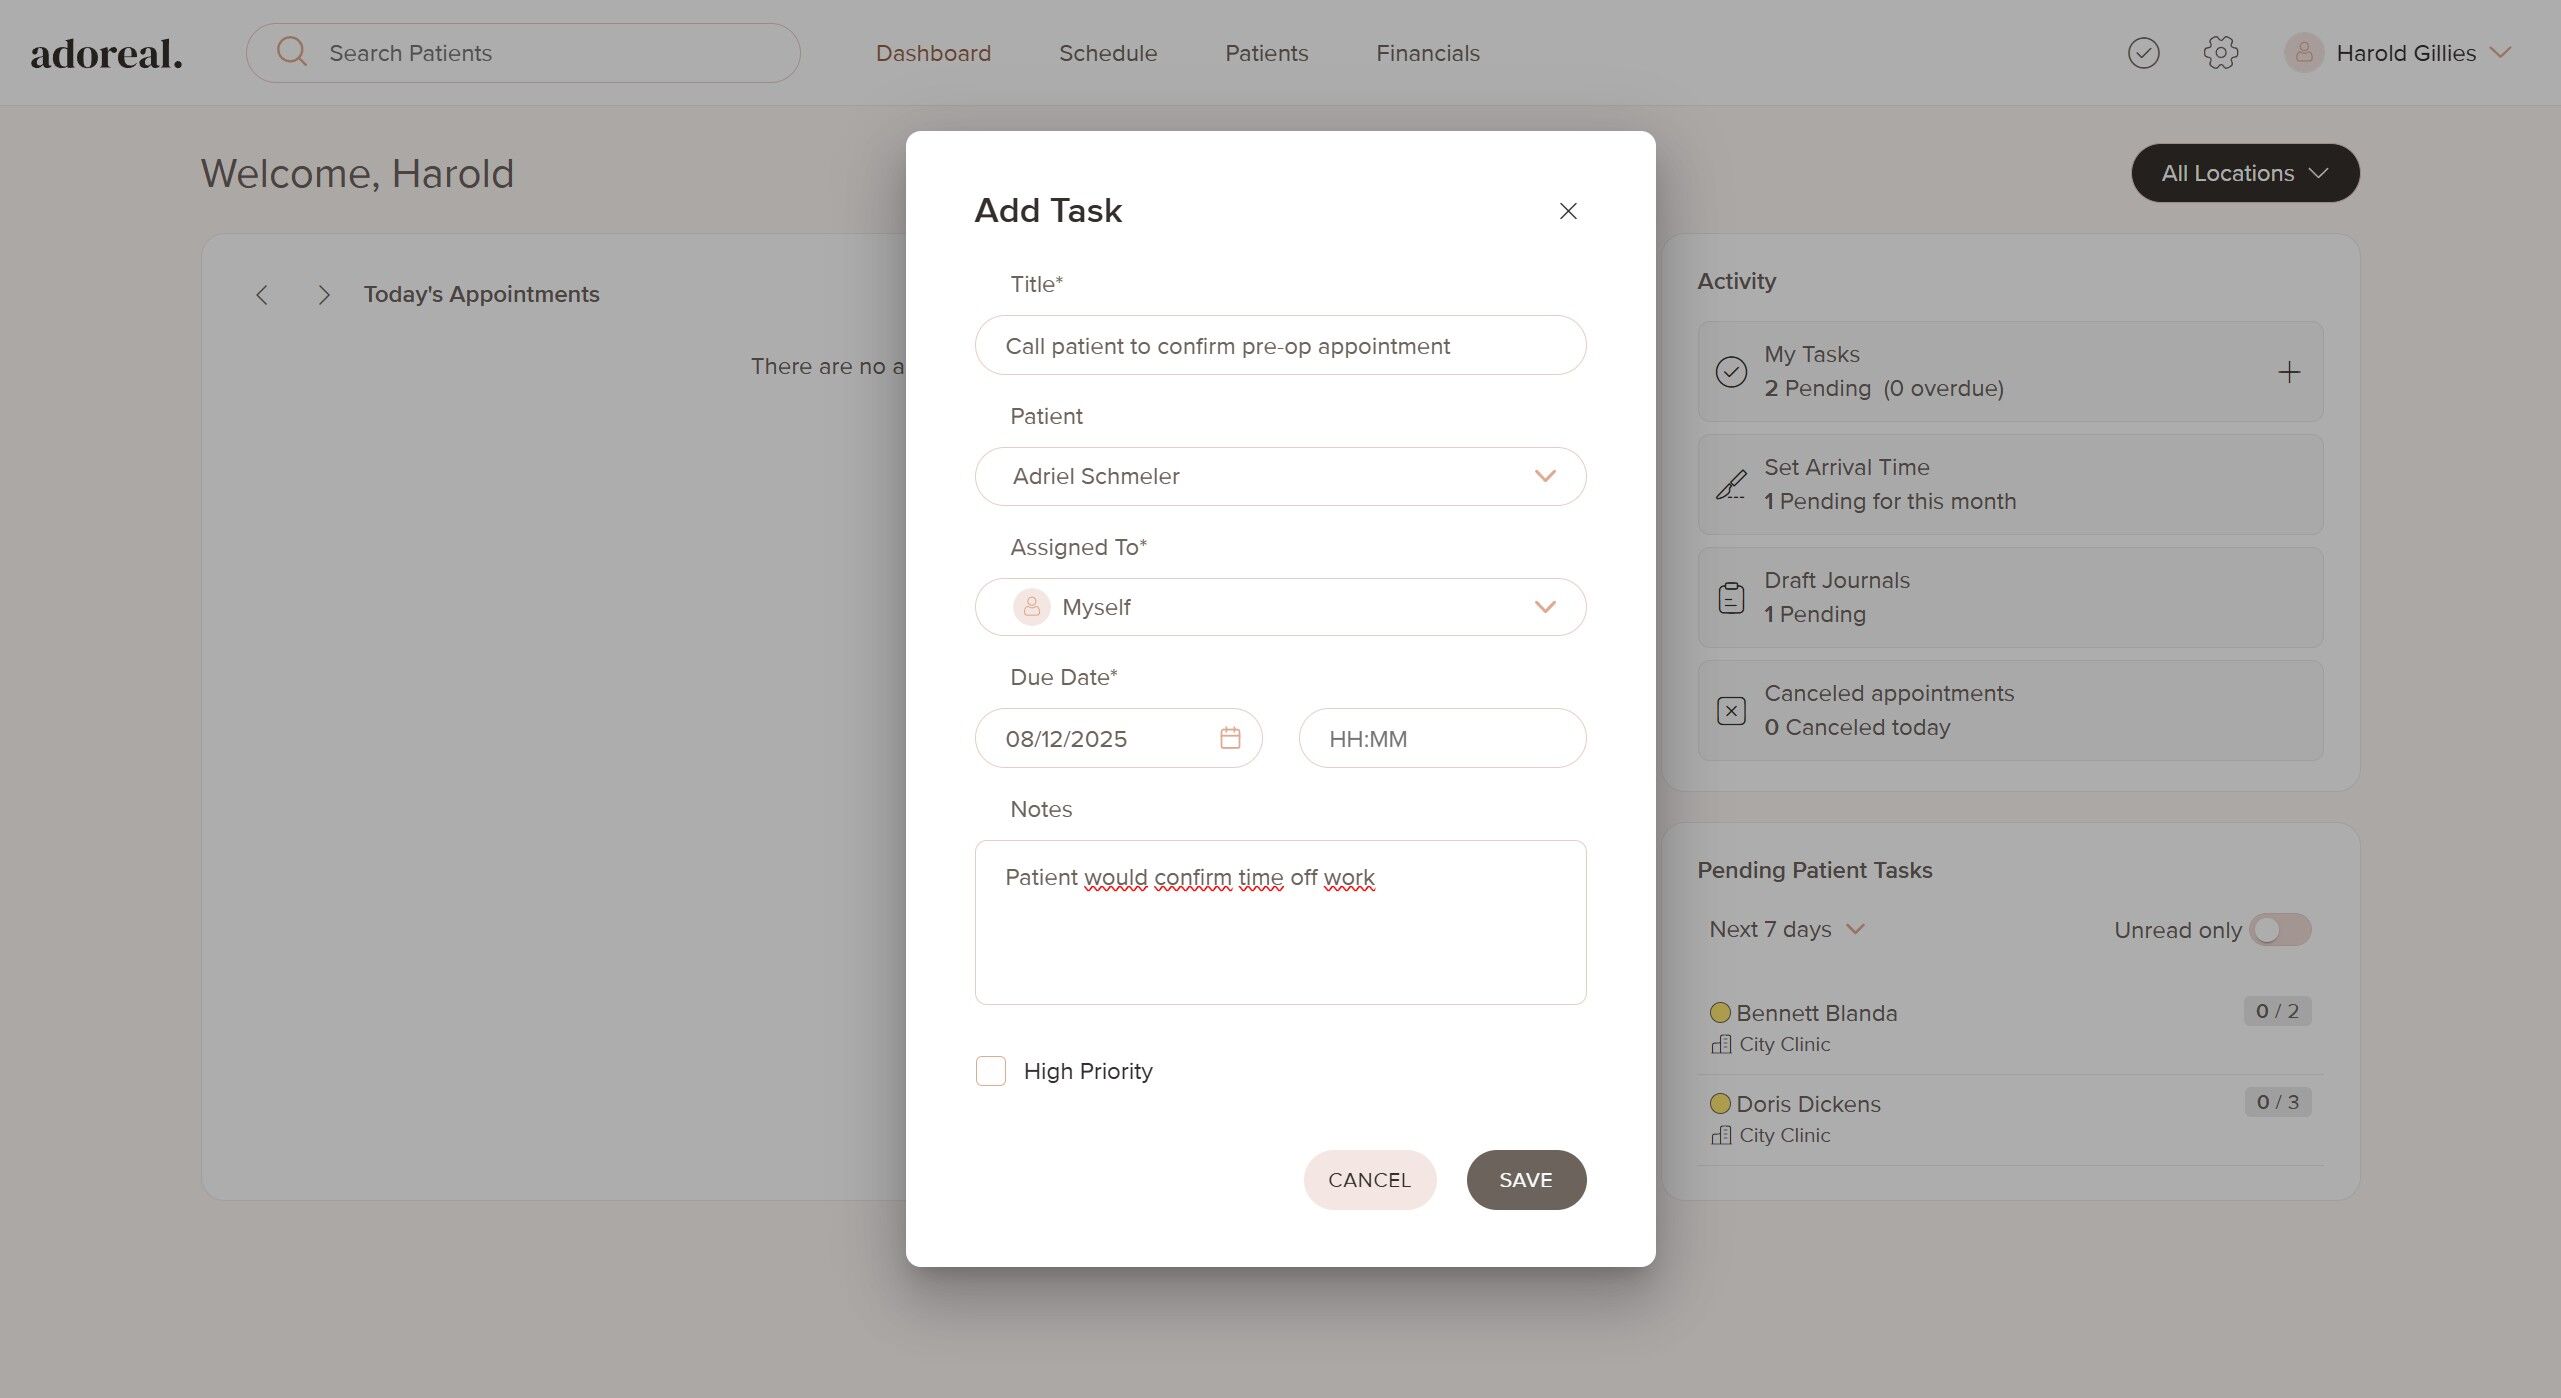Click the Draft Journals clipboard icon

(x=1731, y=598)
